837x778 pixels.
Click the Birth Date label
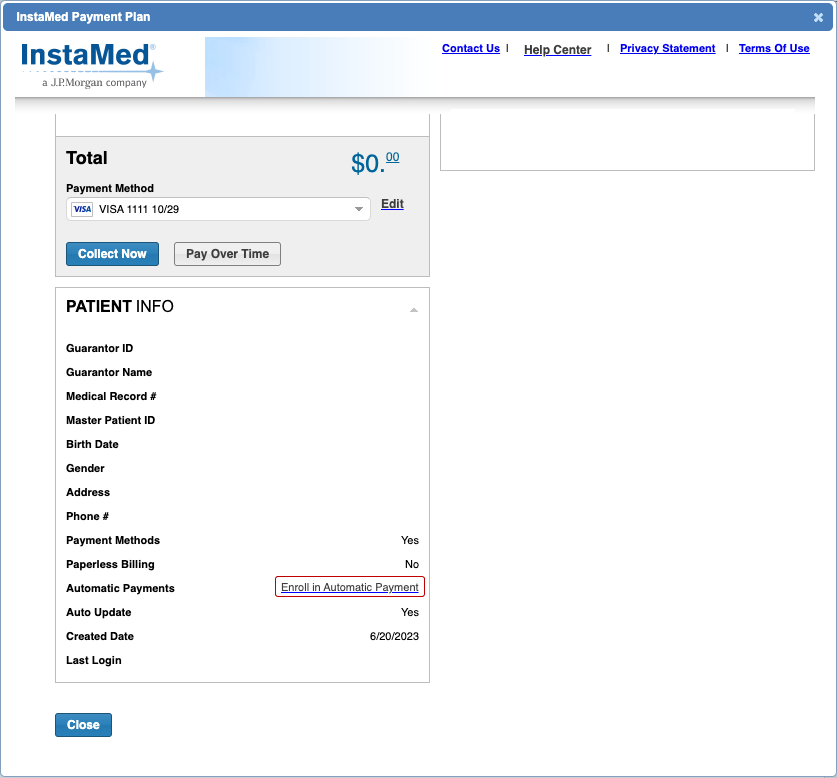click(92, 444)
